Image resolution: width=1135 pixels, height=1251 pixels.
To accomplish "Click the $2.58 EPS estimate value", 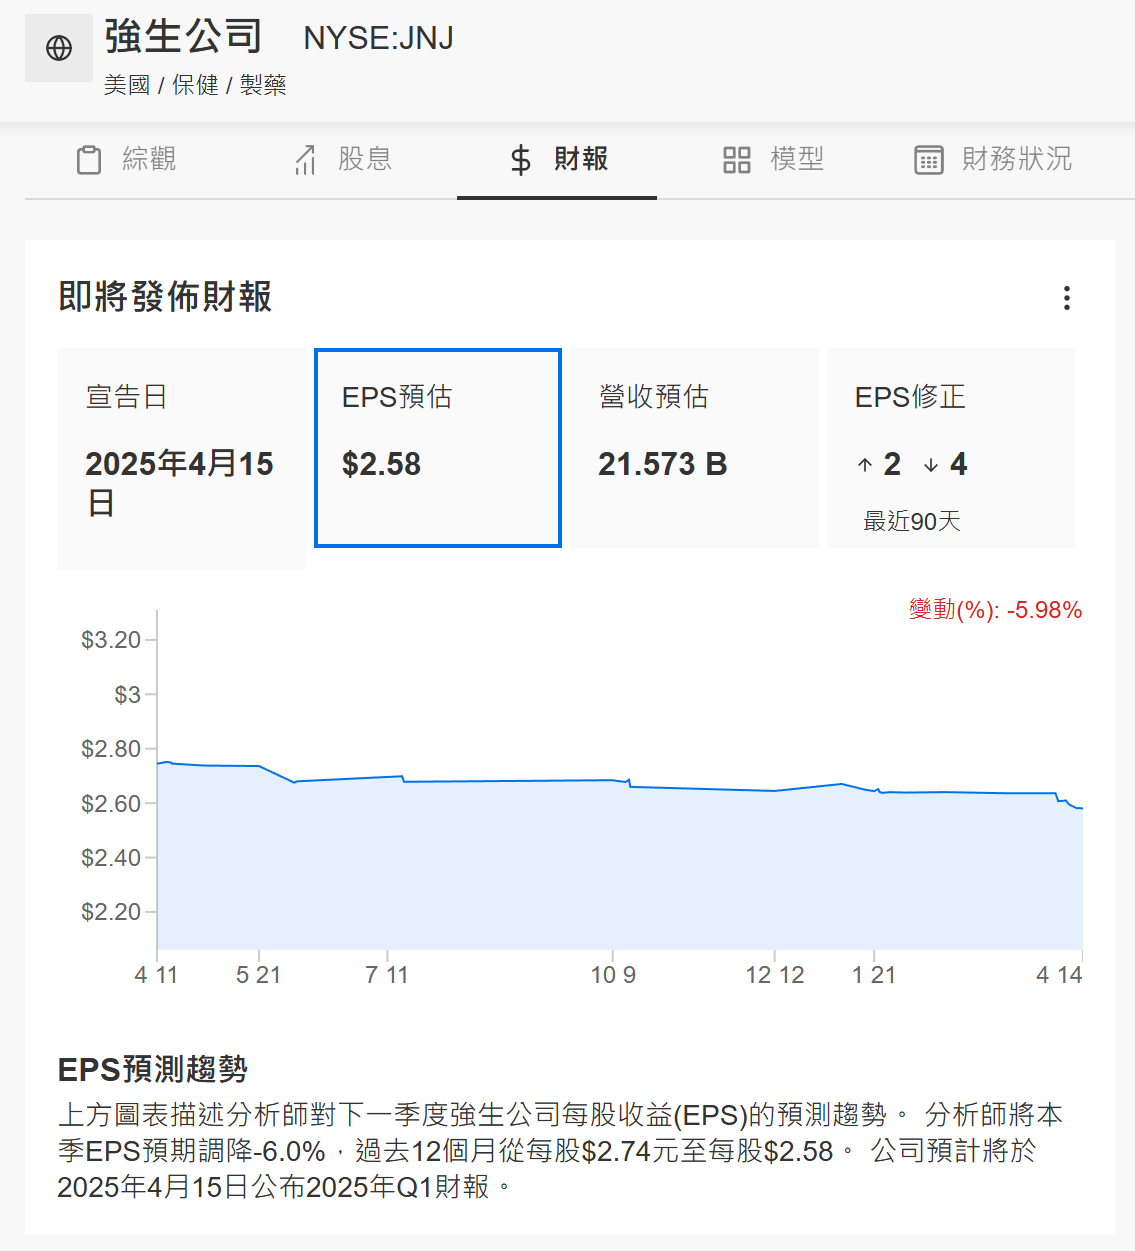I will click(381, 464).
